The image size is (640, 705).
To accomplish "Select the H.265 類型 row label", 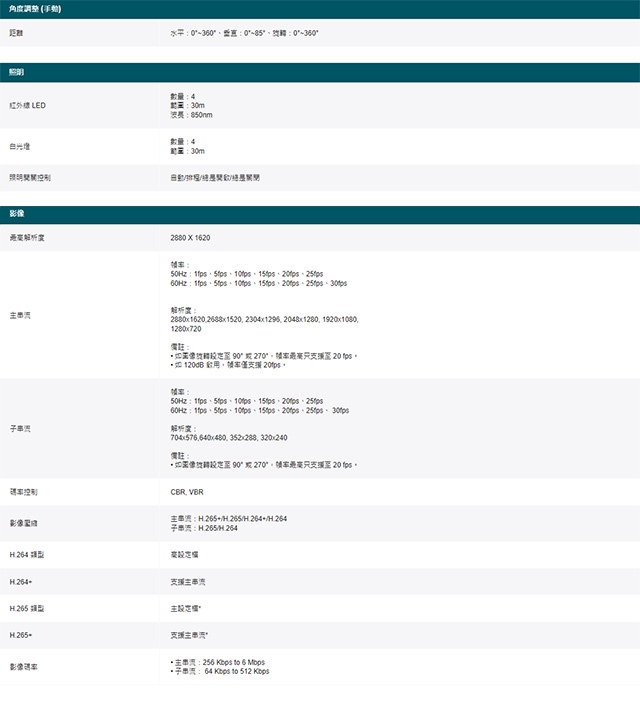I will click(26, 608).
